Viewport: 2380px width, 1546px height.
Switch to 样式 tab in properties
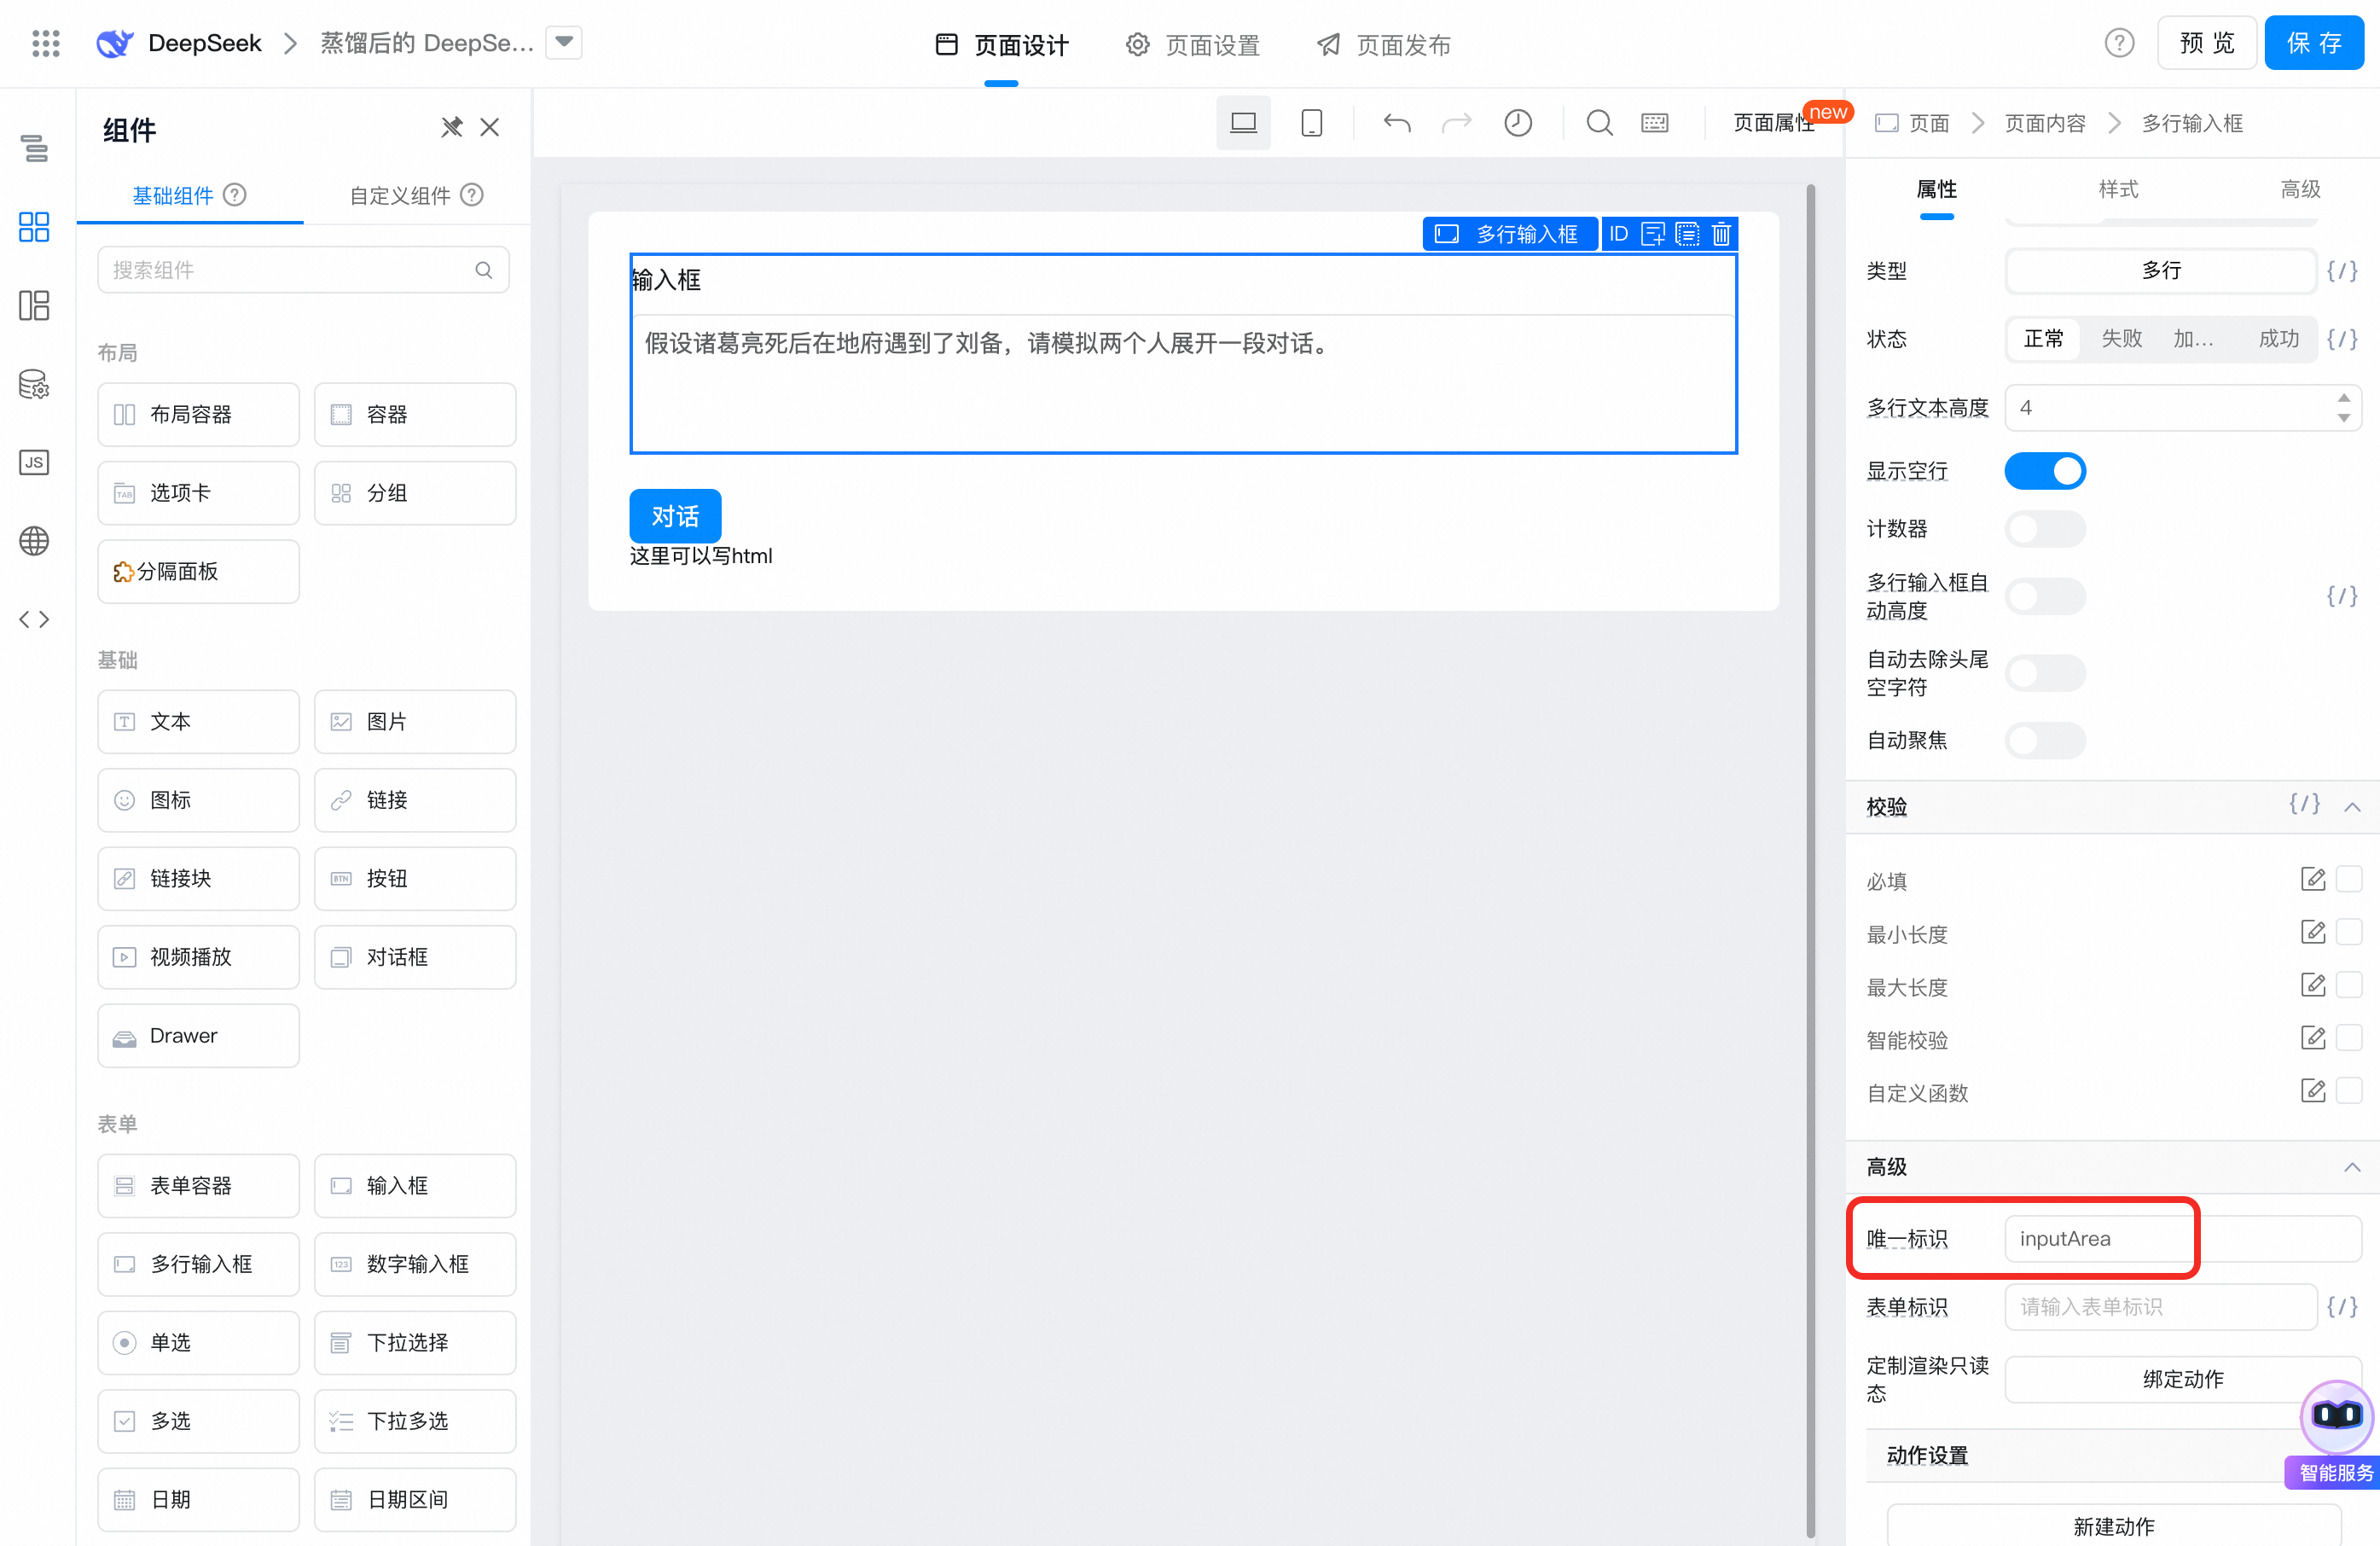pos(2118,189)
